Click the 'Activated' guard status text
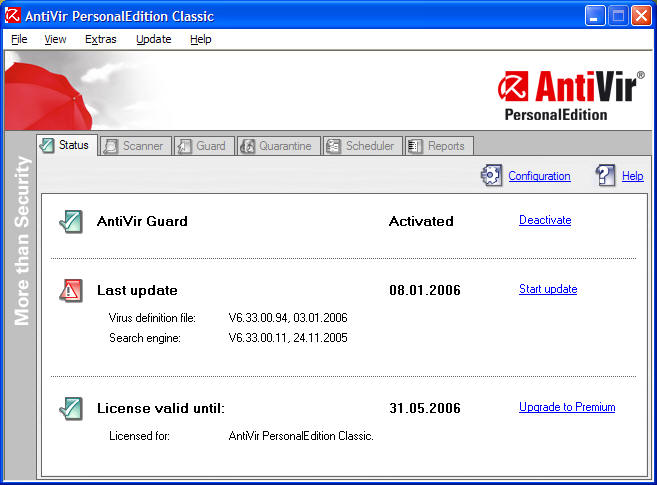 pos(421,221)
